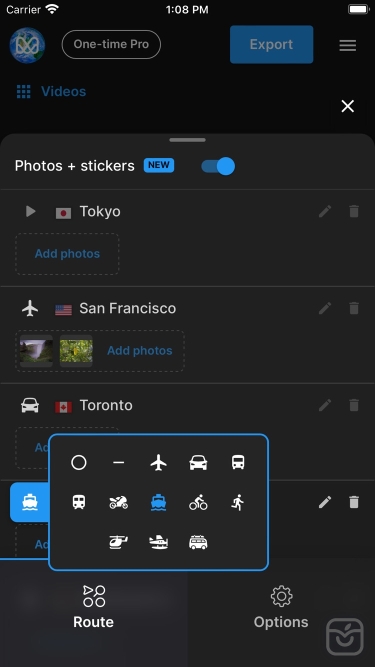
Task: Toggle the Photos + stickers switch
Action: 218,166
